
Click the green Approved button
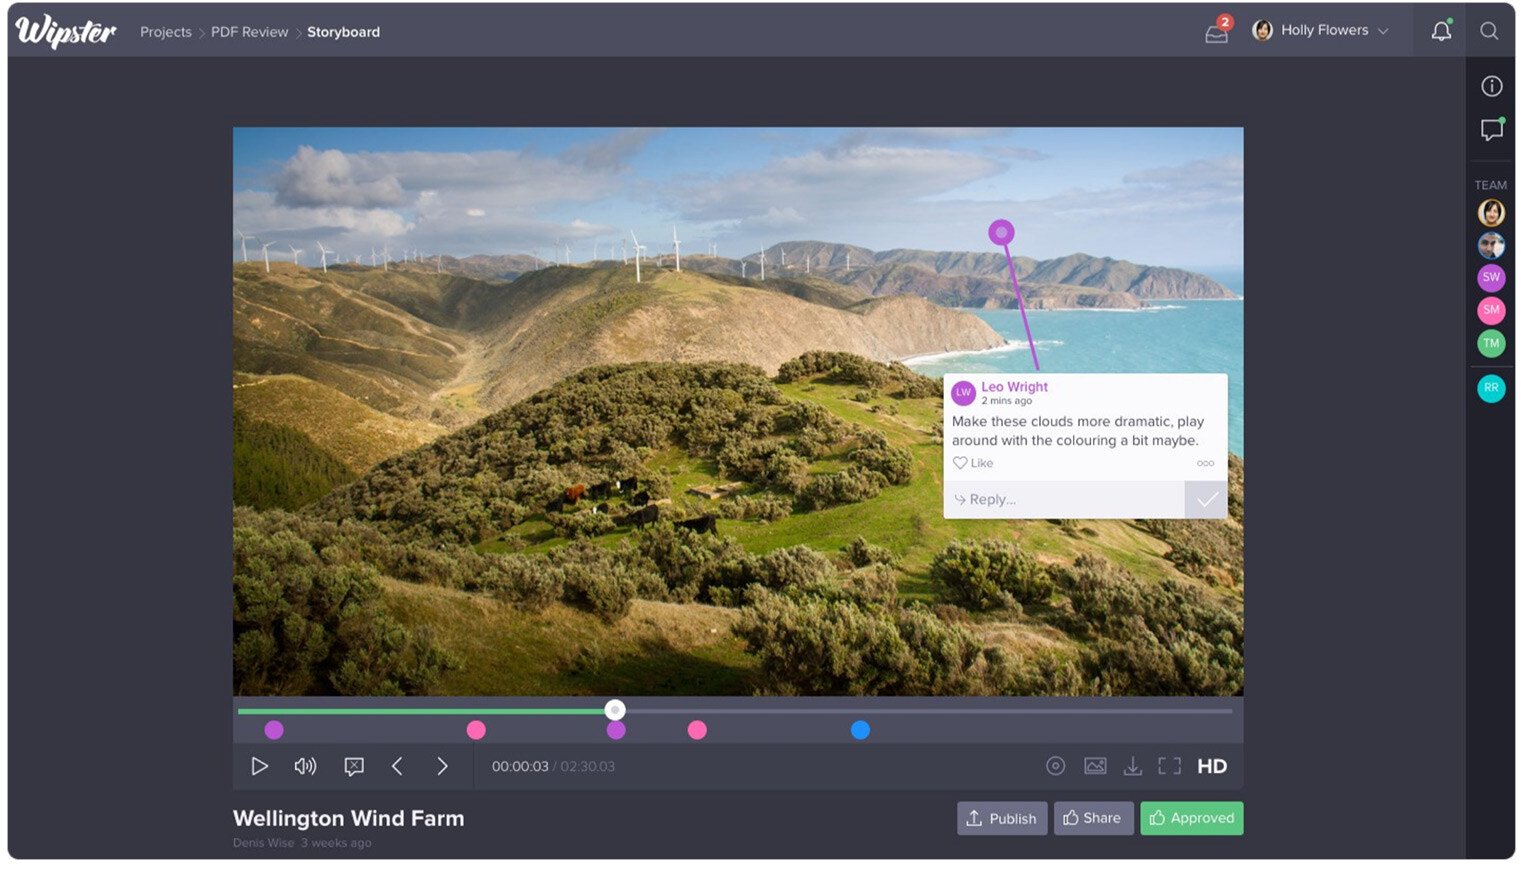tap(1191, 818)
